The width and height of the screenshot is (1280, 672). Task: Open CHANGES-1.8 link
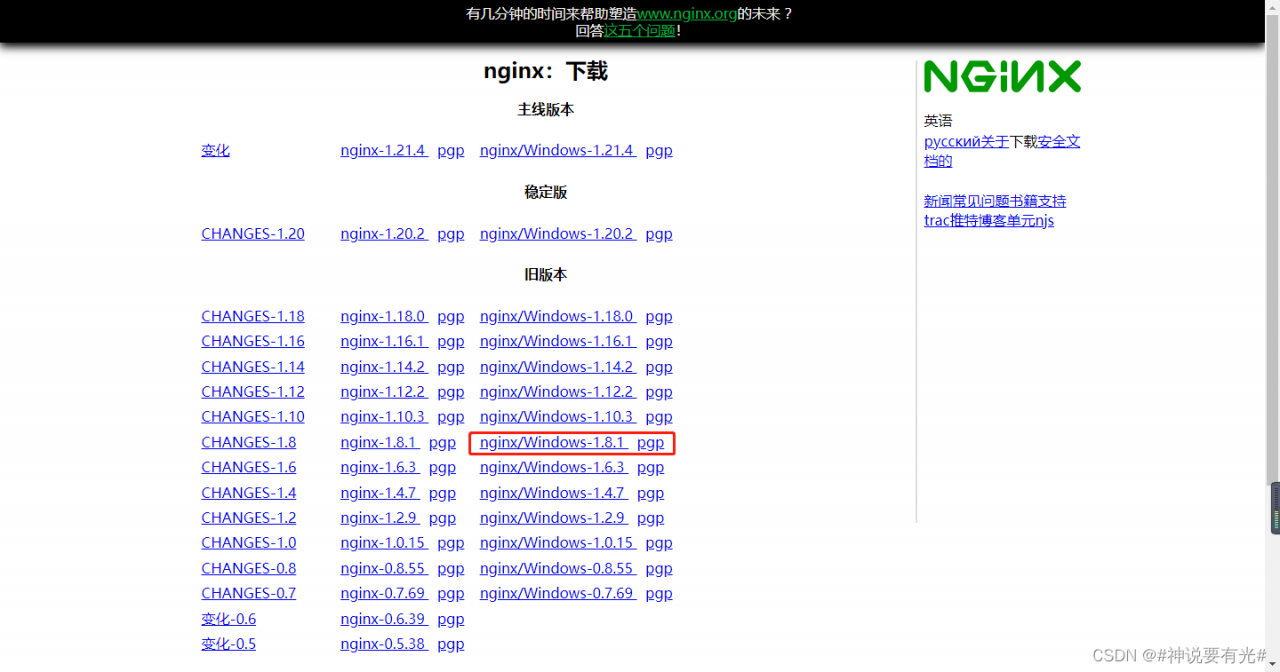click(249, 442)
